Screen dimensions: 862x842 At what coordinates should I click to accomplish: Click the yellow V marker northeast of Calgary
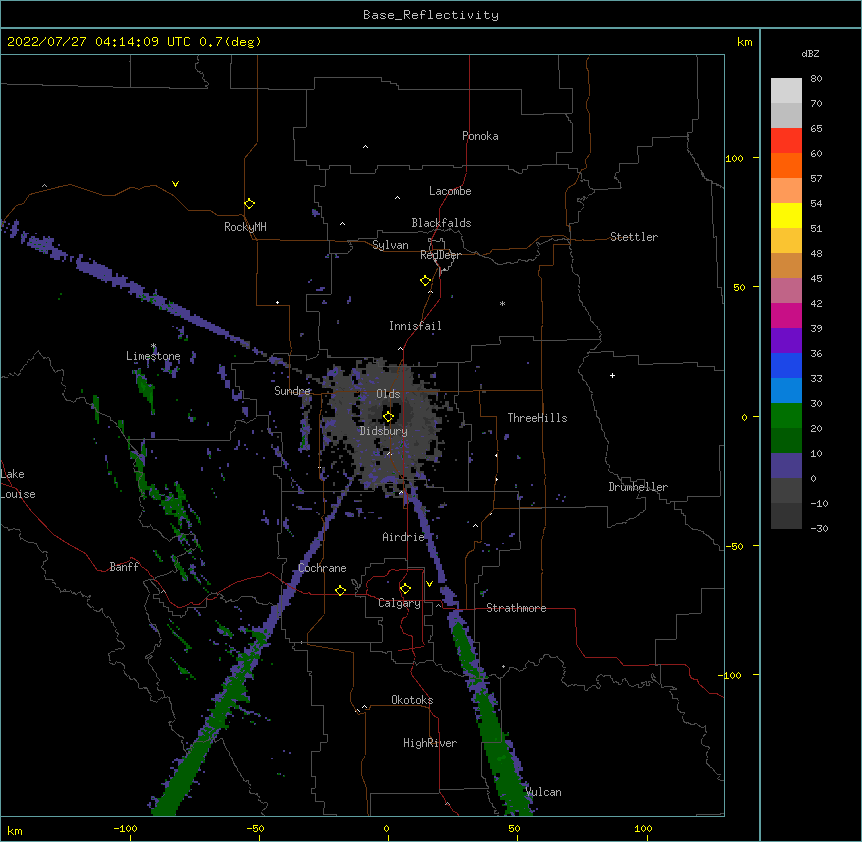[x=429, y=584]
